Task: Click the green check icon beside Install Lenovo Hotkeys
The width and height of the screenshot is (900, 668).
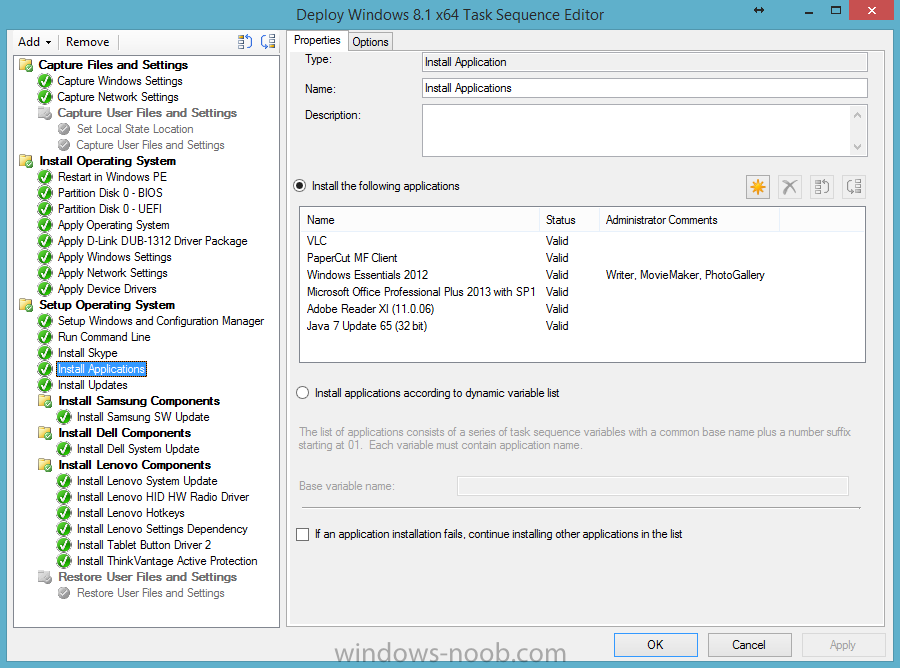Action: click(64, 513)
